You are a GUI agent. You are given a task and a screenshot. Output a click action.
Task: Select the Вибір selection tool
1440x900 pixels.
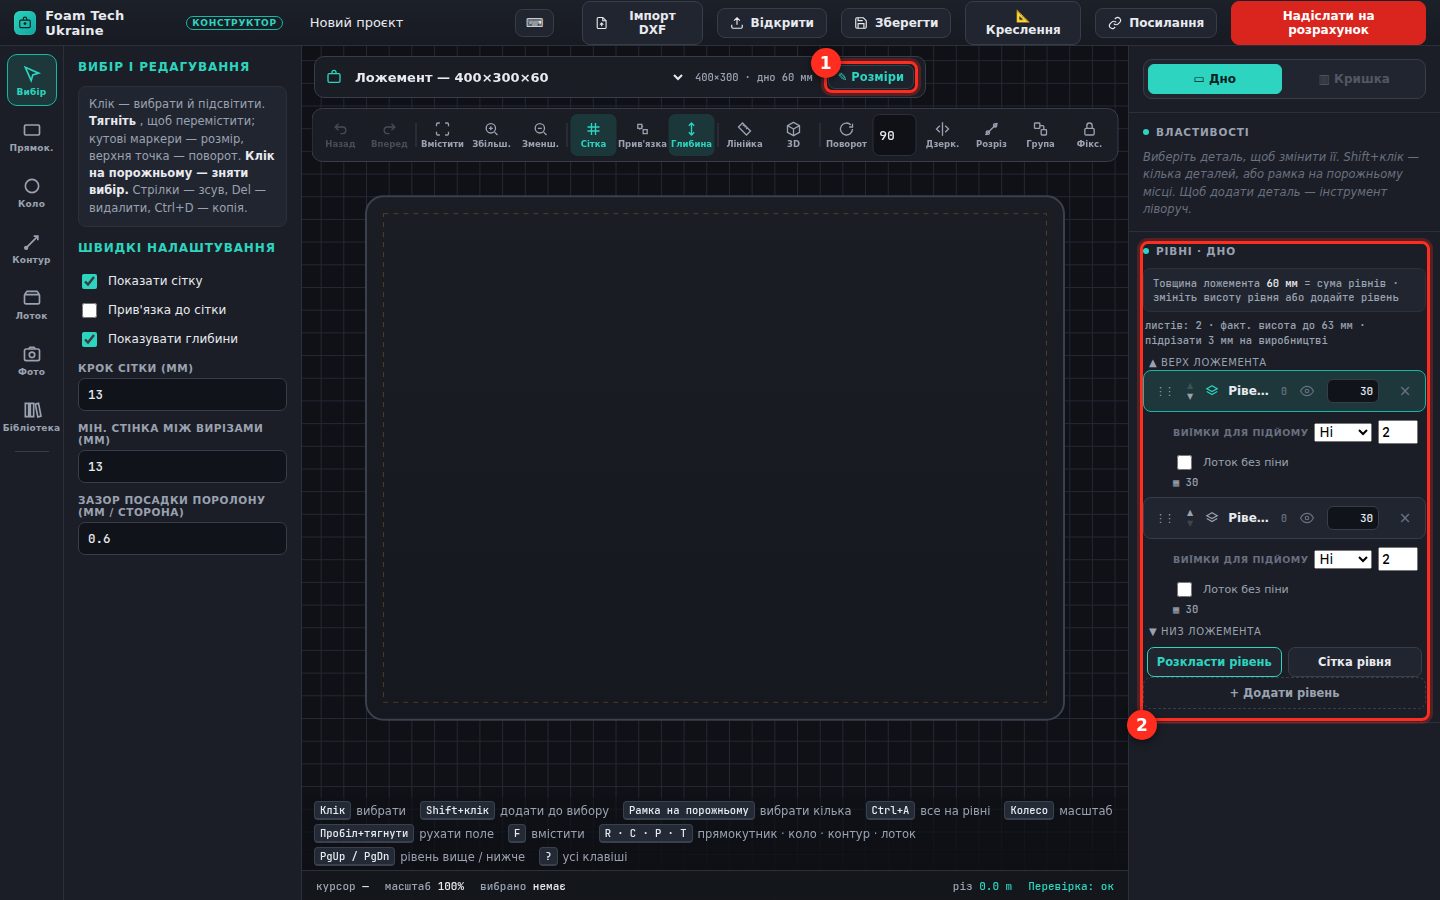pyautogui.click(x=31, y=80)
